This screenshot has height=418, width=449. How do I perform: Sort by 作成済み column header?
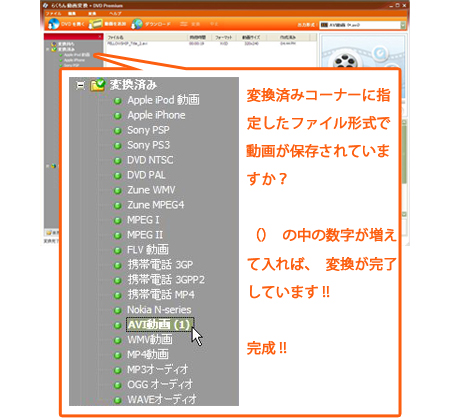tap(288, 37)
